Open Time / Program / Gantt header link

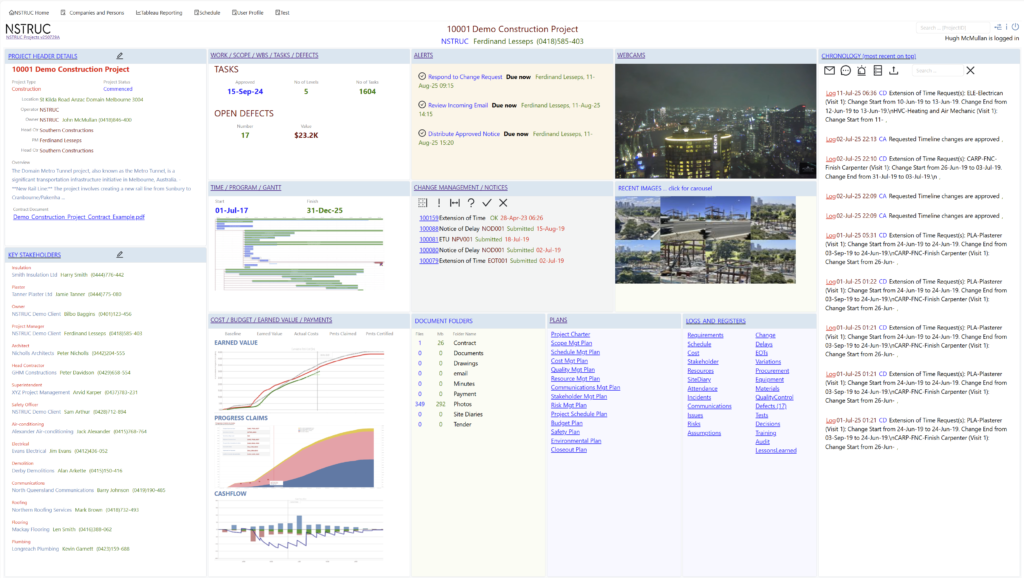[246, 187]
